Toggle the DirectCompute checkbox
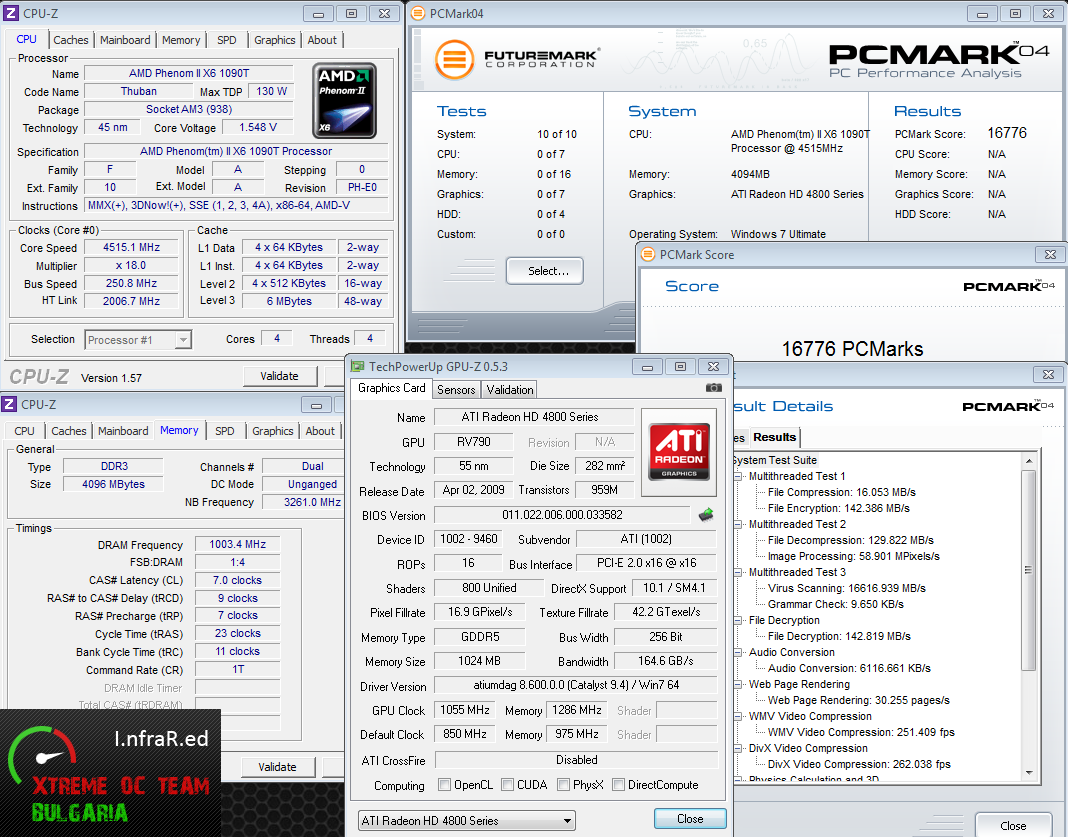Screen dimensions: 1068x837 [618, 785]
